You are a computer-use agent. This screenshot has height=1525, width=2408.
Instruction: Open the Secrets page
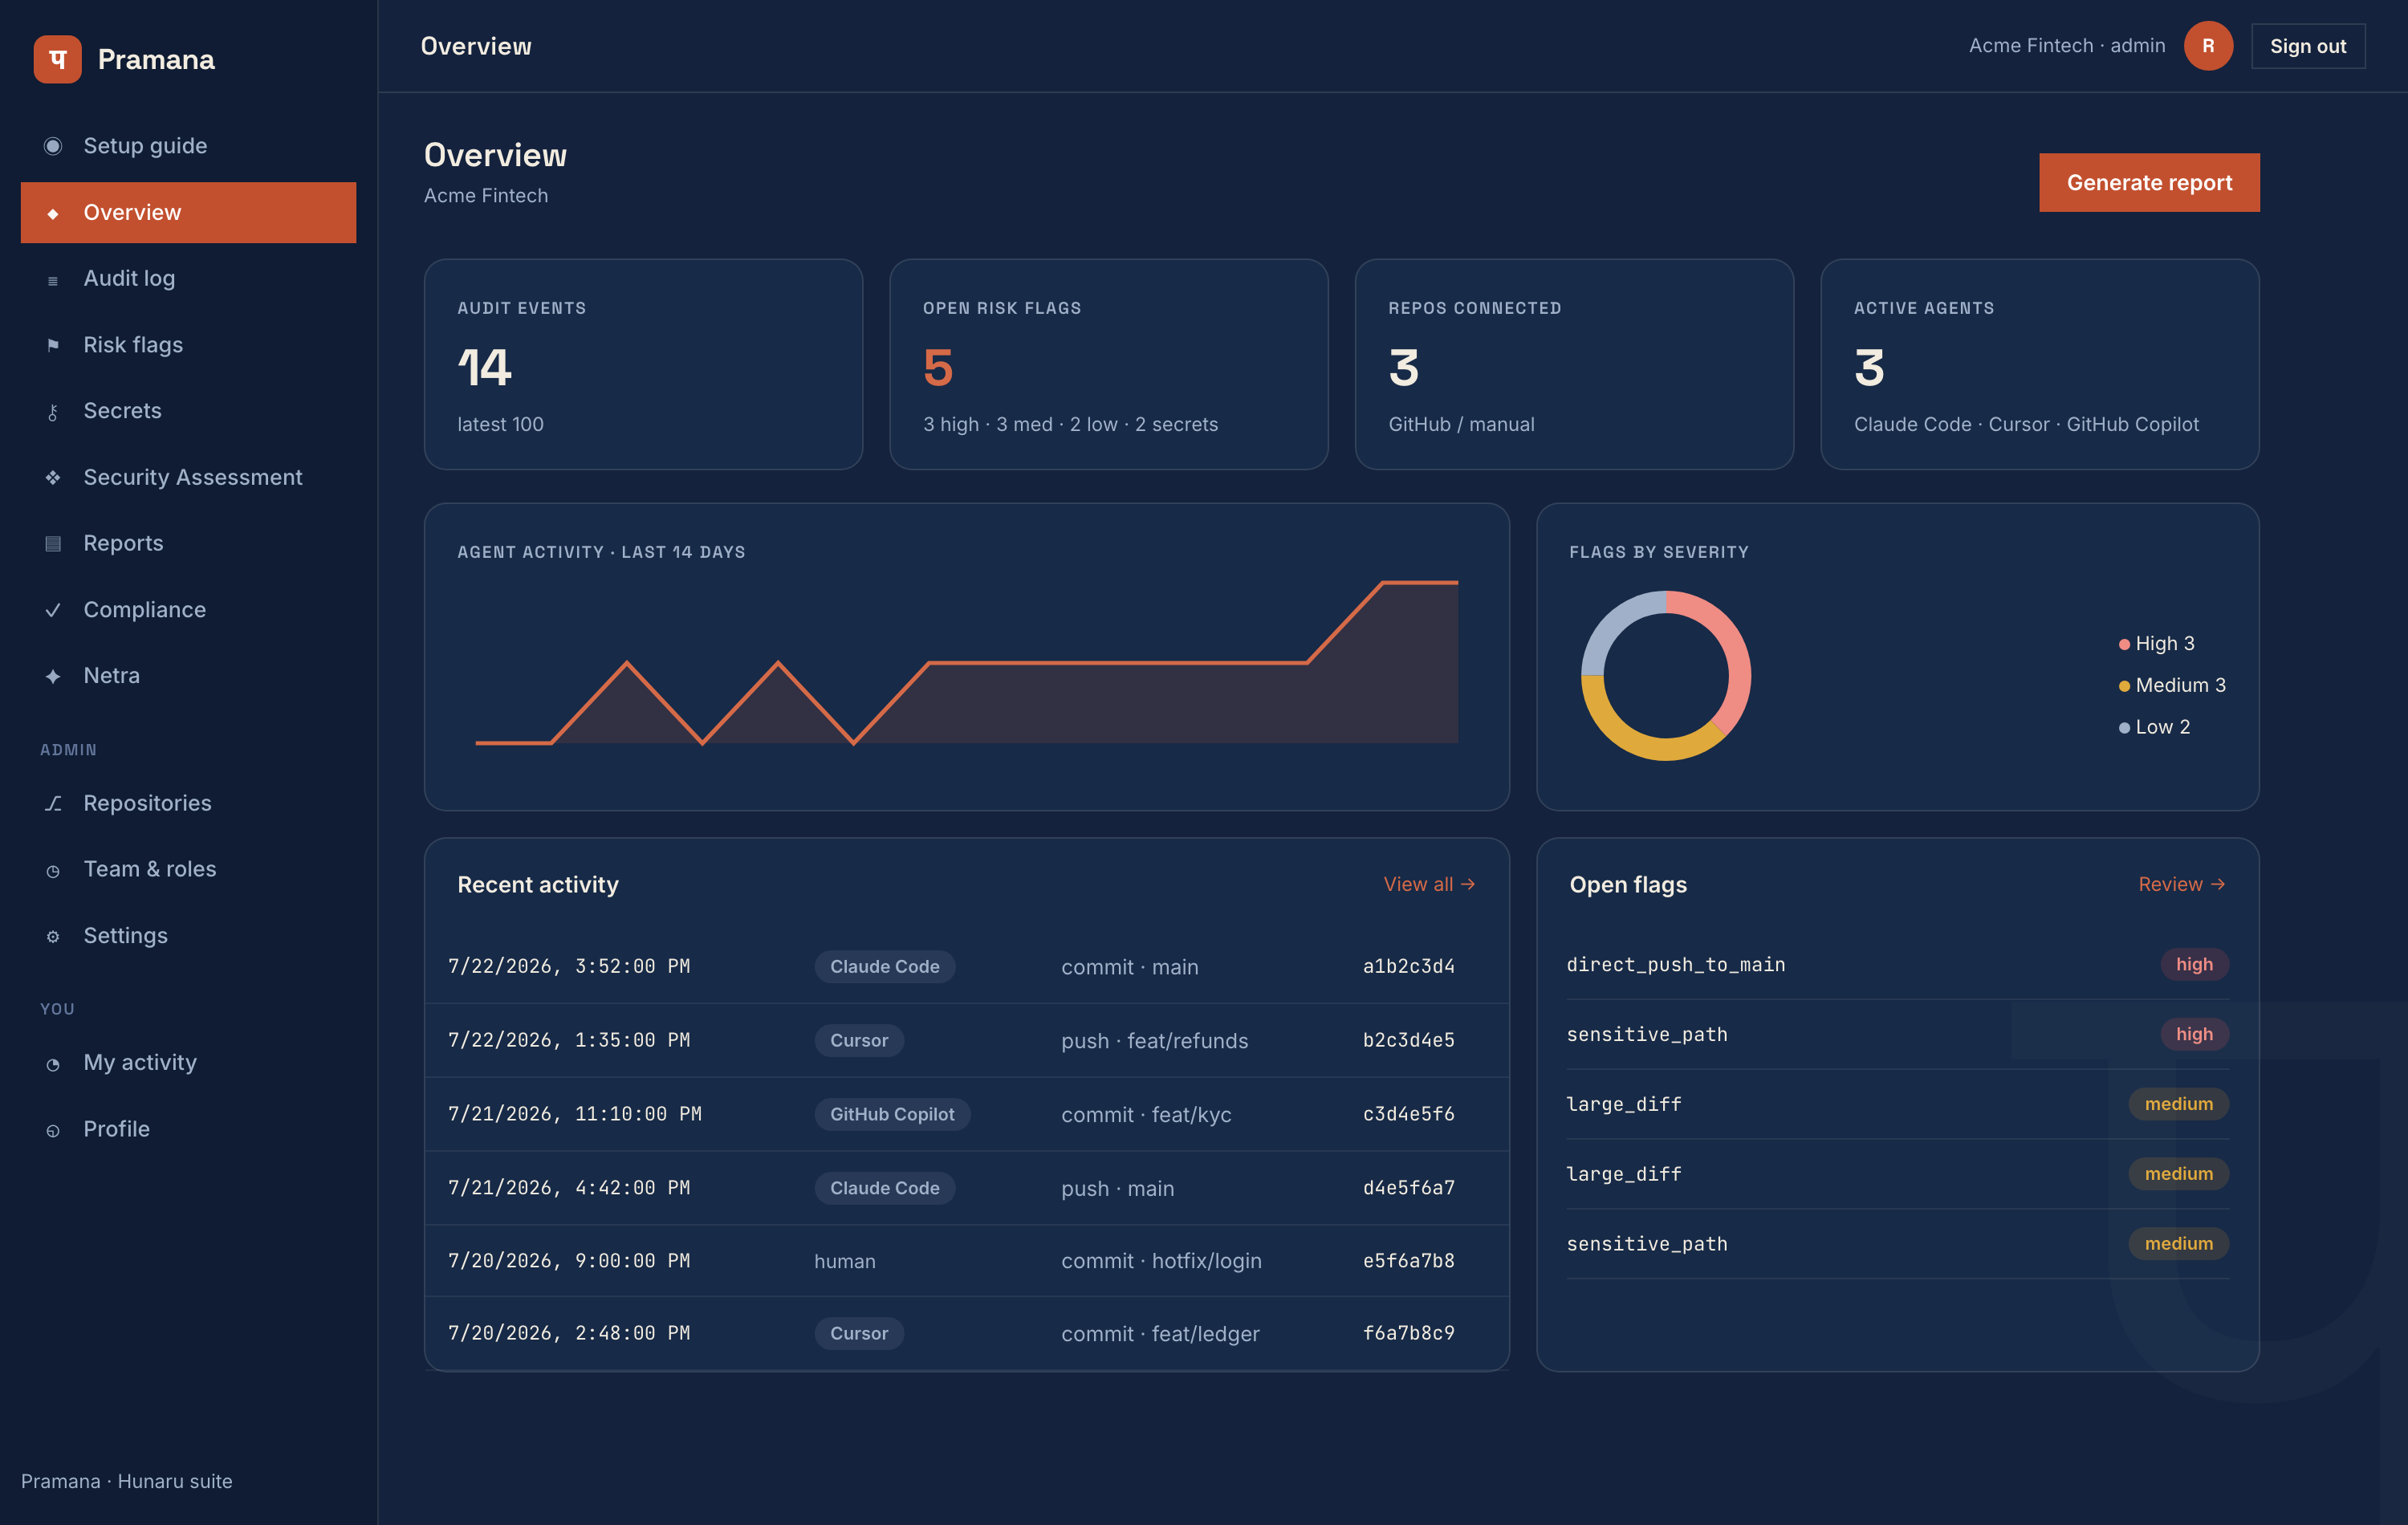[188, 411]
